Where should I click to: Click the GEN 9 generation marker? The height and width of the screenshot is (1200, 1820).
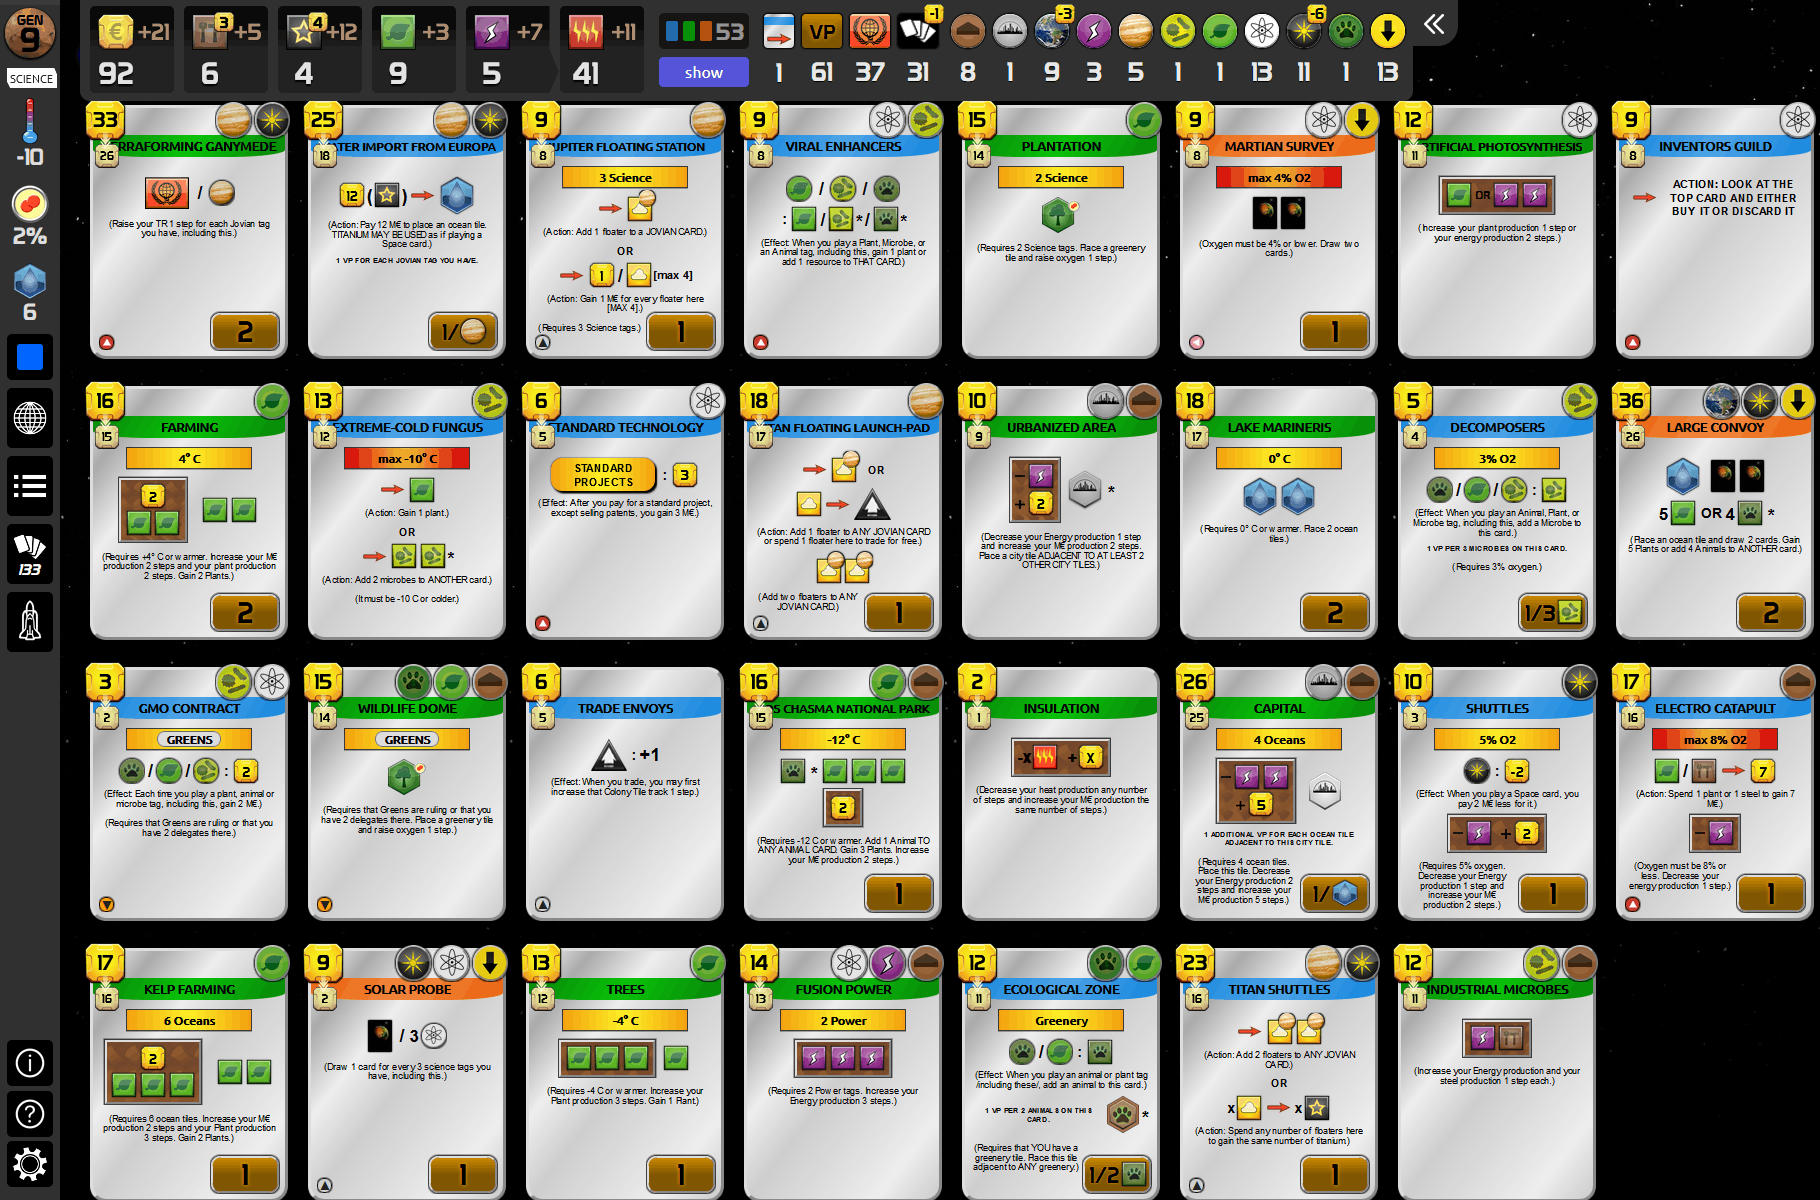point(30,32)
